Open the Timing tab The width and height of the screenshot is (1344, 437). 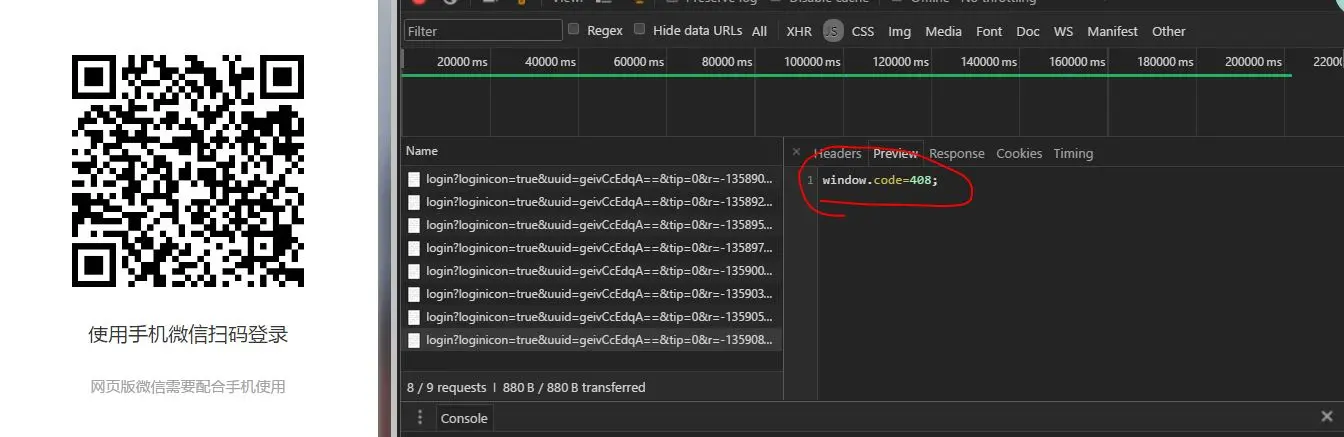pyautogui.click(x=1073, y=153)
